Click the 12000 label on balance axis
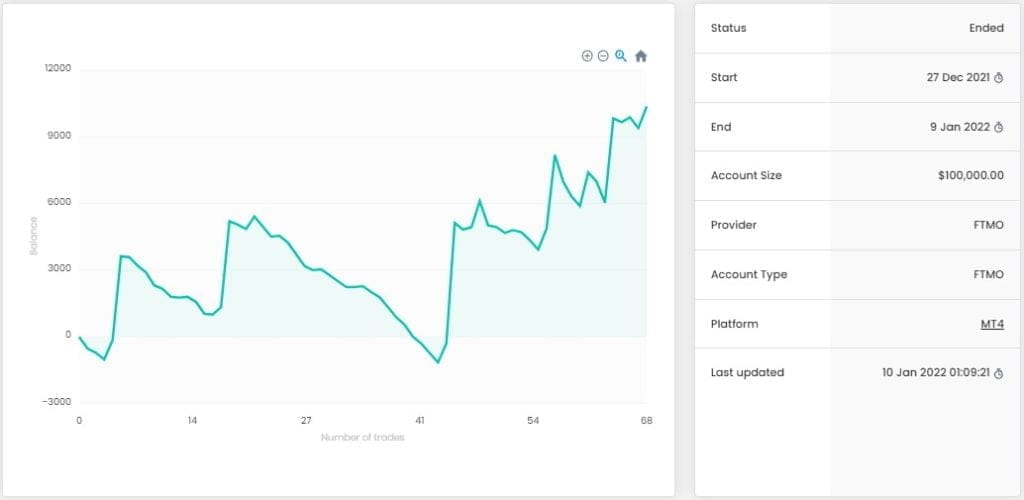This screenshot has width=1024, height=500. pyautogui.click(x=58, y=69)
